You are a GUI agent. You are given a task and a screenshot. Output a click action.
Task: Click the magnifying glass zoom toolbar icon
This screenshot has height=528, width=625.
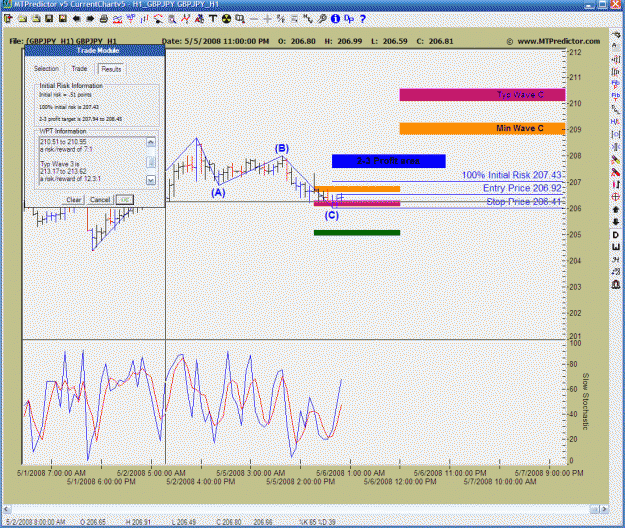172,19
